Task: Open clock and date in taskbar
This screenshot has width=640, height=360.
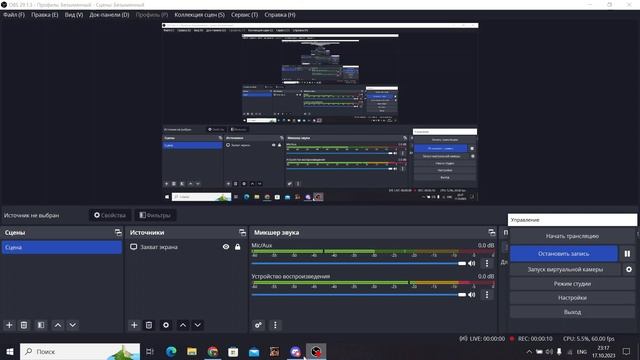Action: (x=604, y=351)
